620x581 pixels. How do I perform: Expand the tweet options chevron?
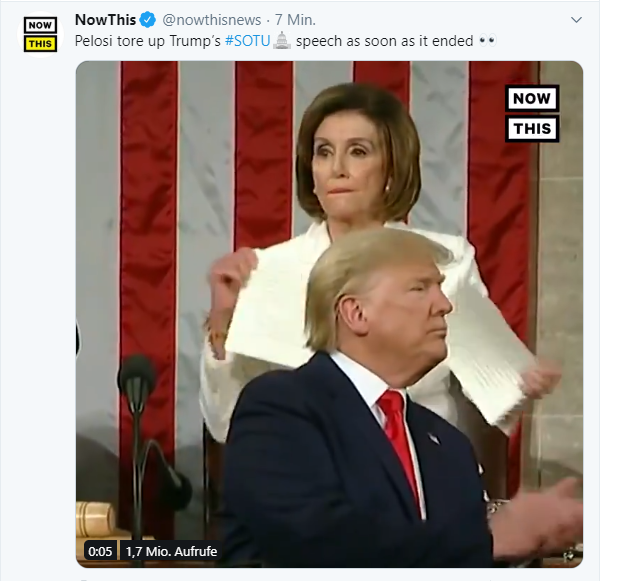click(x=577, y=20)
